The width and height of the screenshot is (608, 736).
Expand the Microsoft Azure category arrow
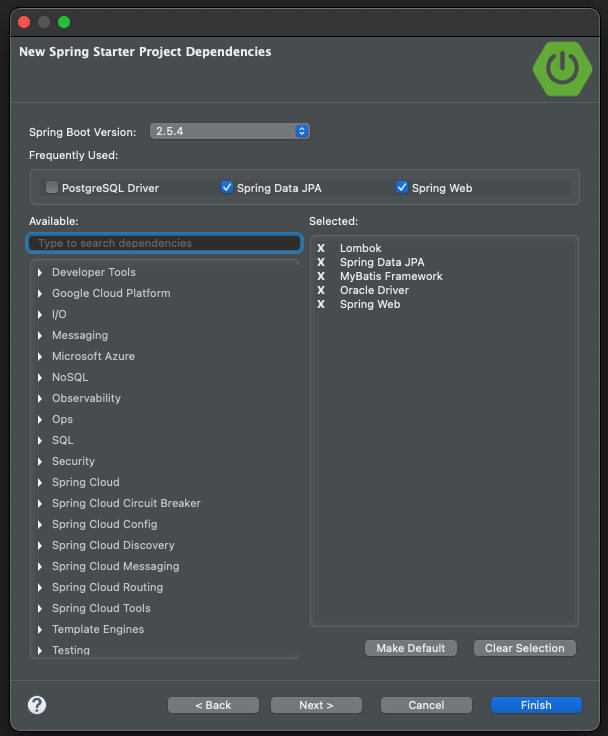(x=40, y=356)
